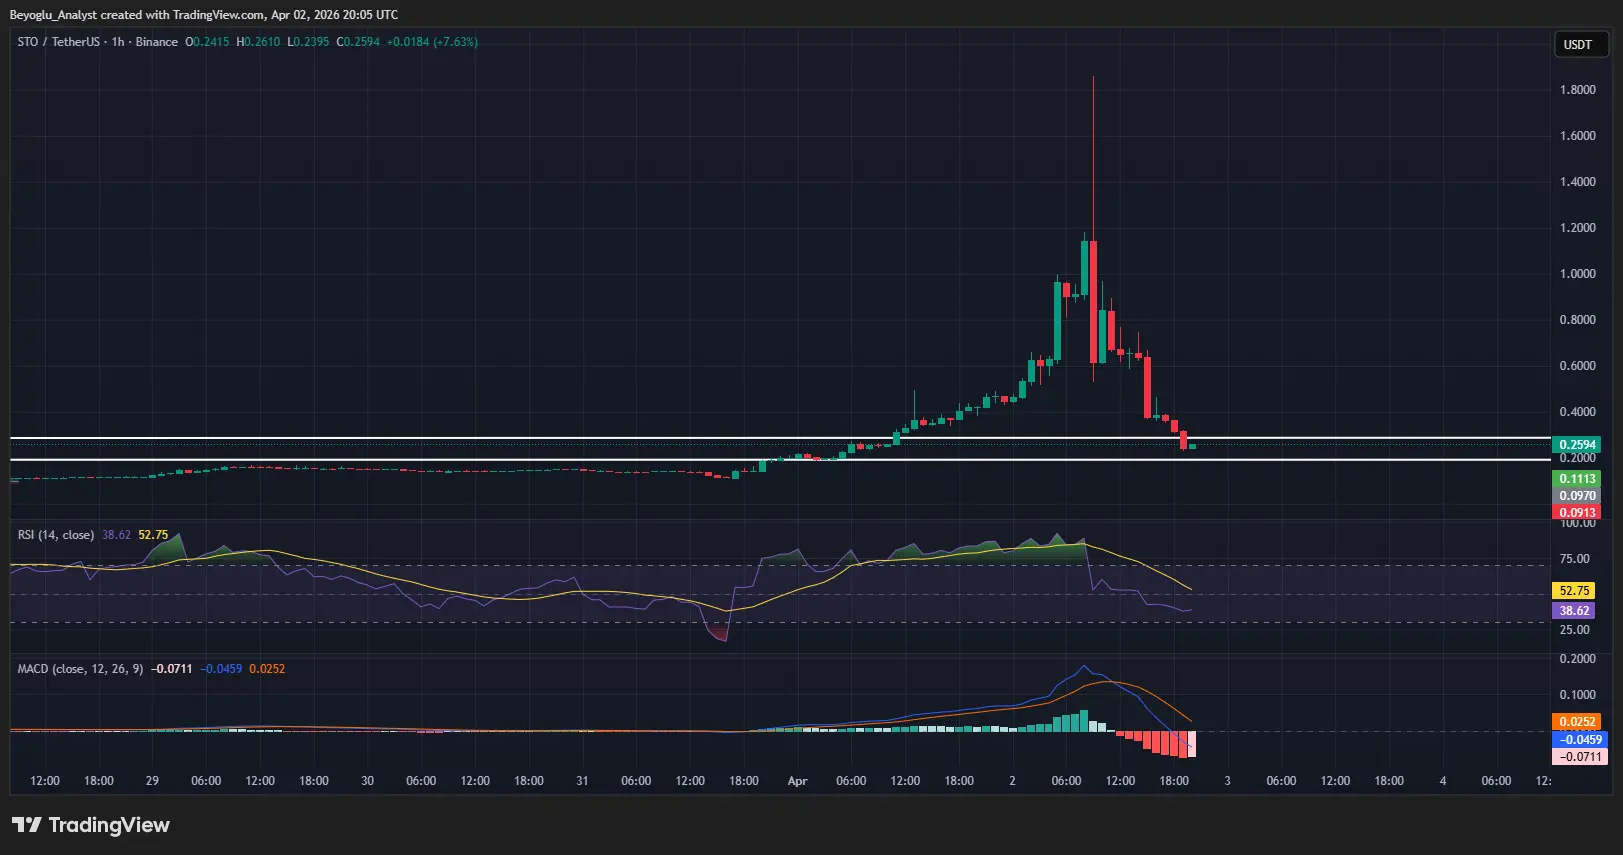
Task: Click the yellow 52.75 value in the RSI legend
Action: tap(153, 535)
